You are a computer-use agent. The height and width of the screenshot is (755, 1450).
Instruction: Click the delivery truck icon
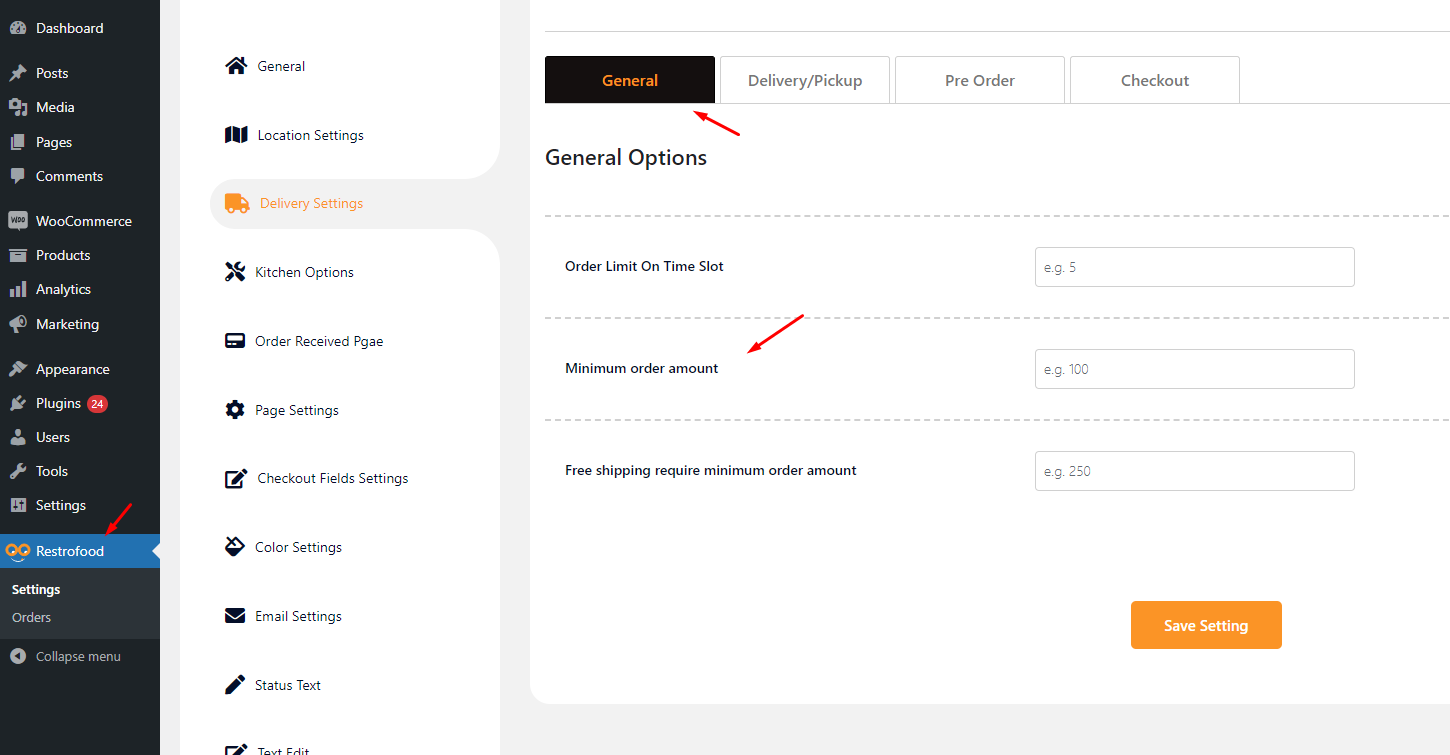point(237,203)
